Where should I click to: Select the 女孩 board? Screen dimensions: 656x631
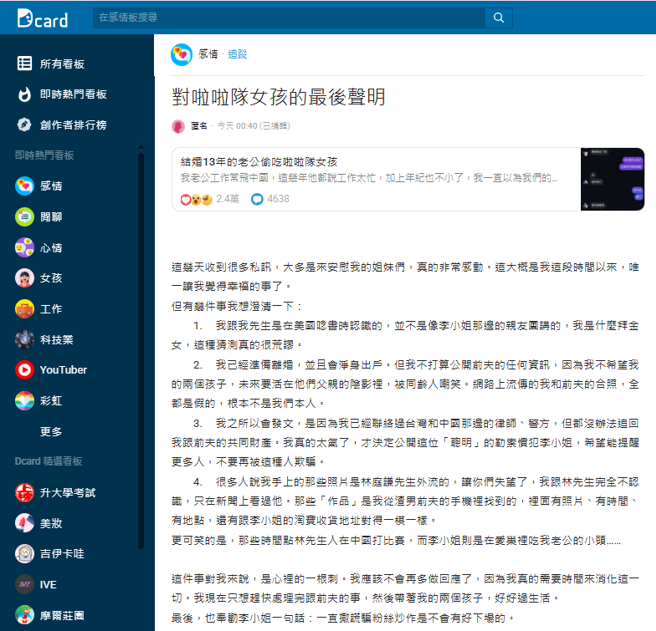[x=50, y=278]
